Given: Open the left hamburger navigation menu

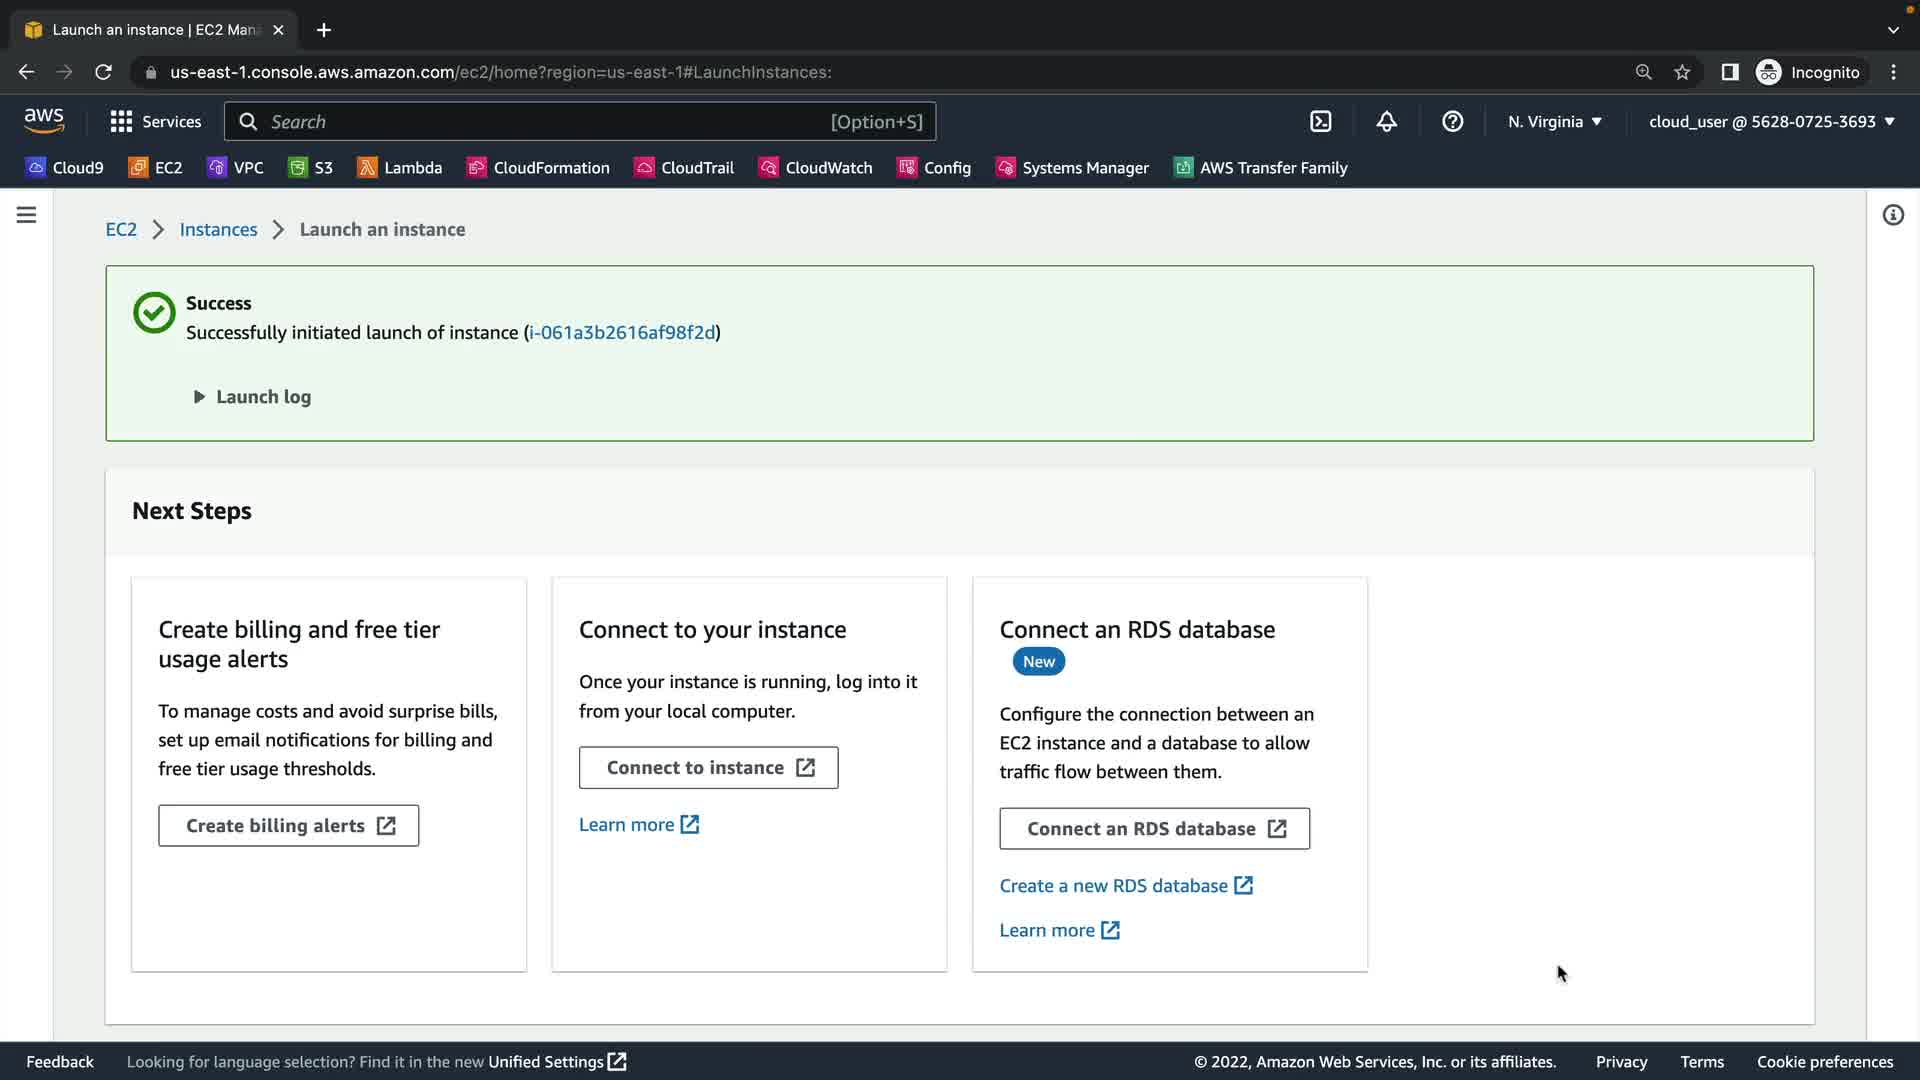Looking at the screenshot, I should tap(27, 215).
